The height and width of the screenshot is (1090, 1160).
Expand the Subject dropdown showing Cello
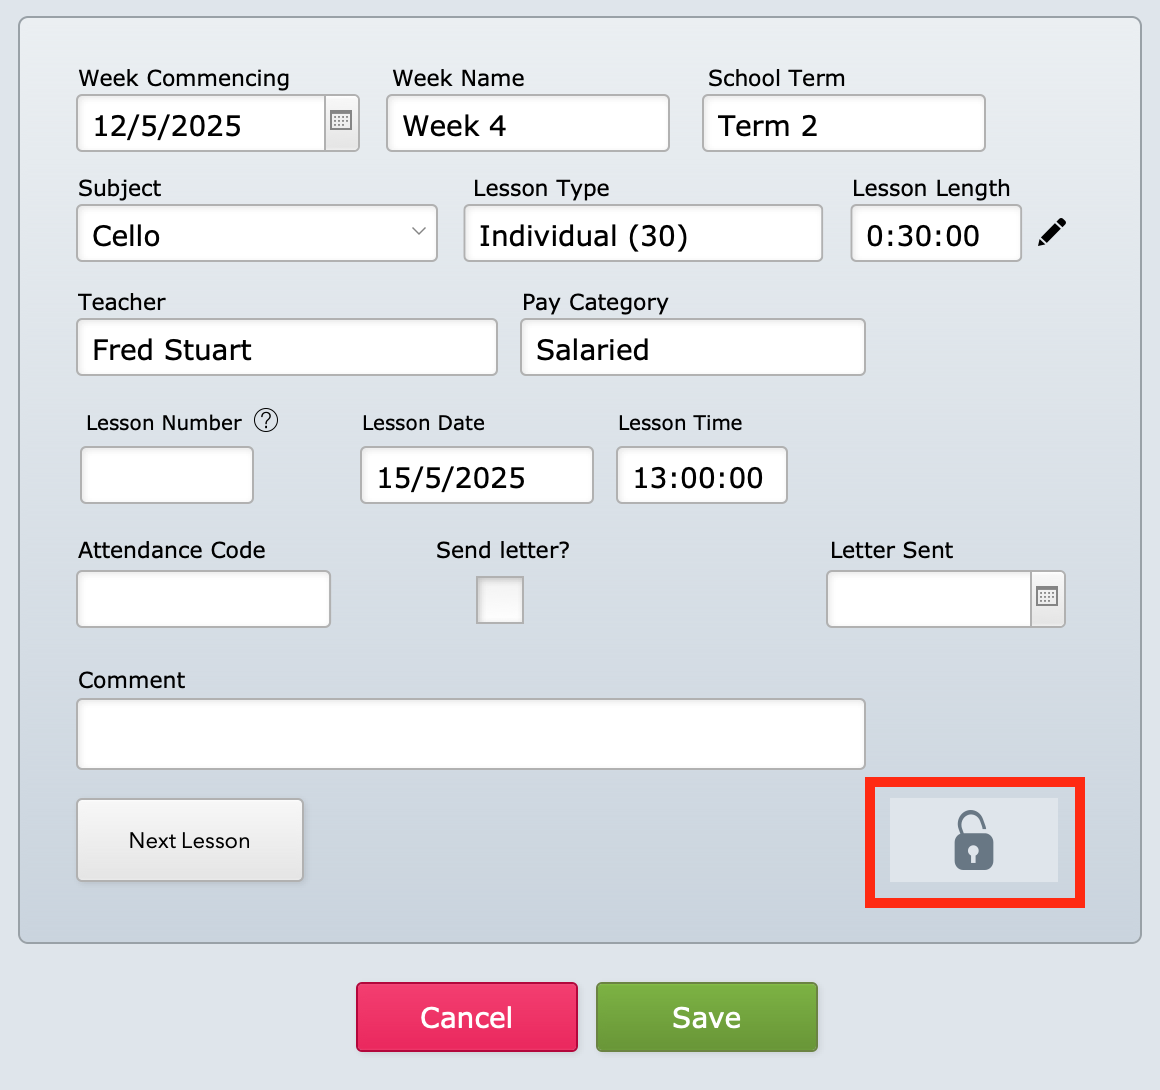(x=257, y=233)
